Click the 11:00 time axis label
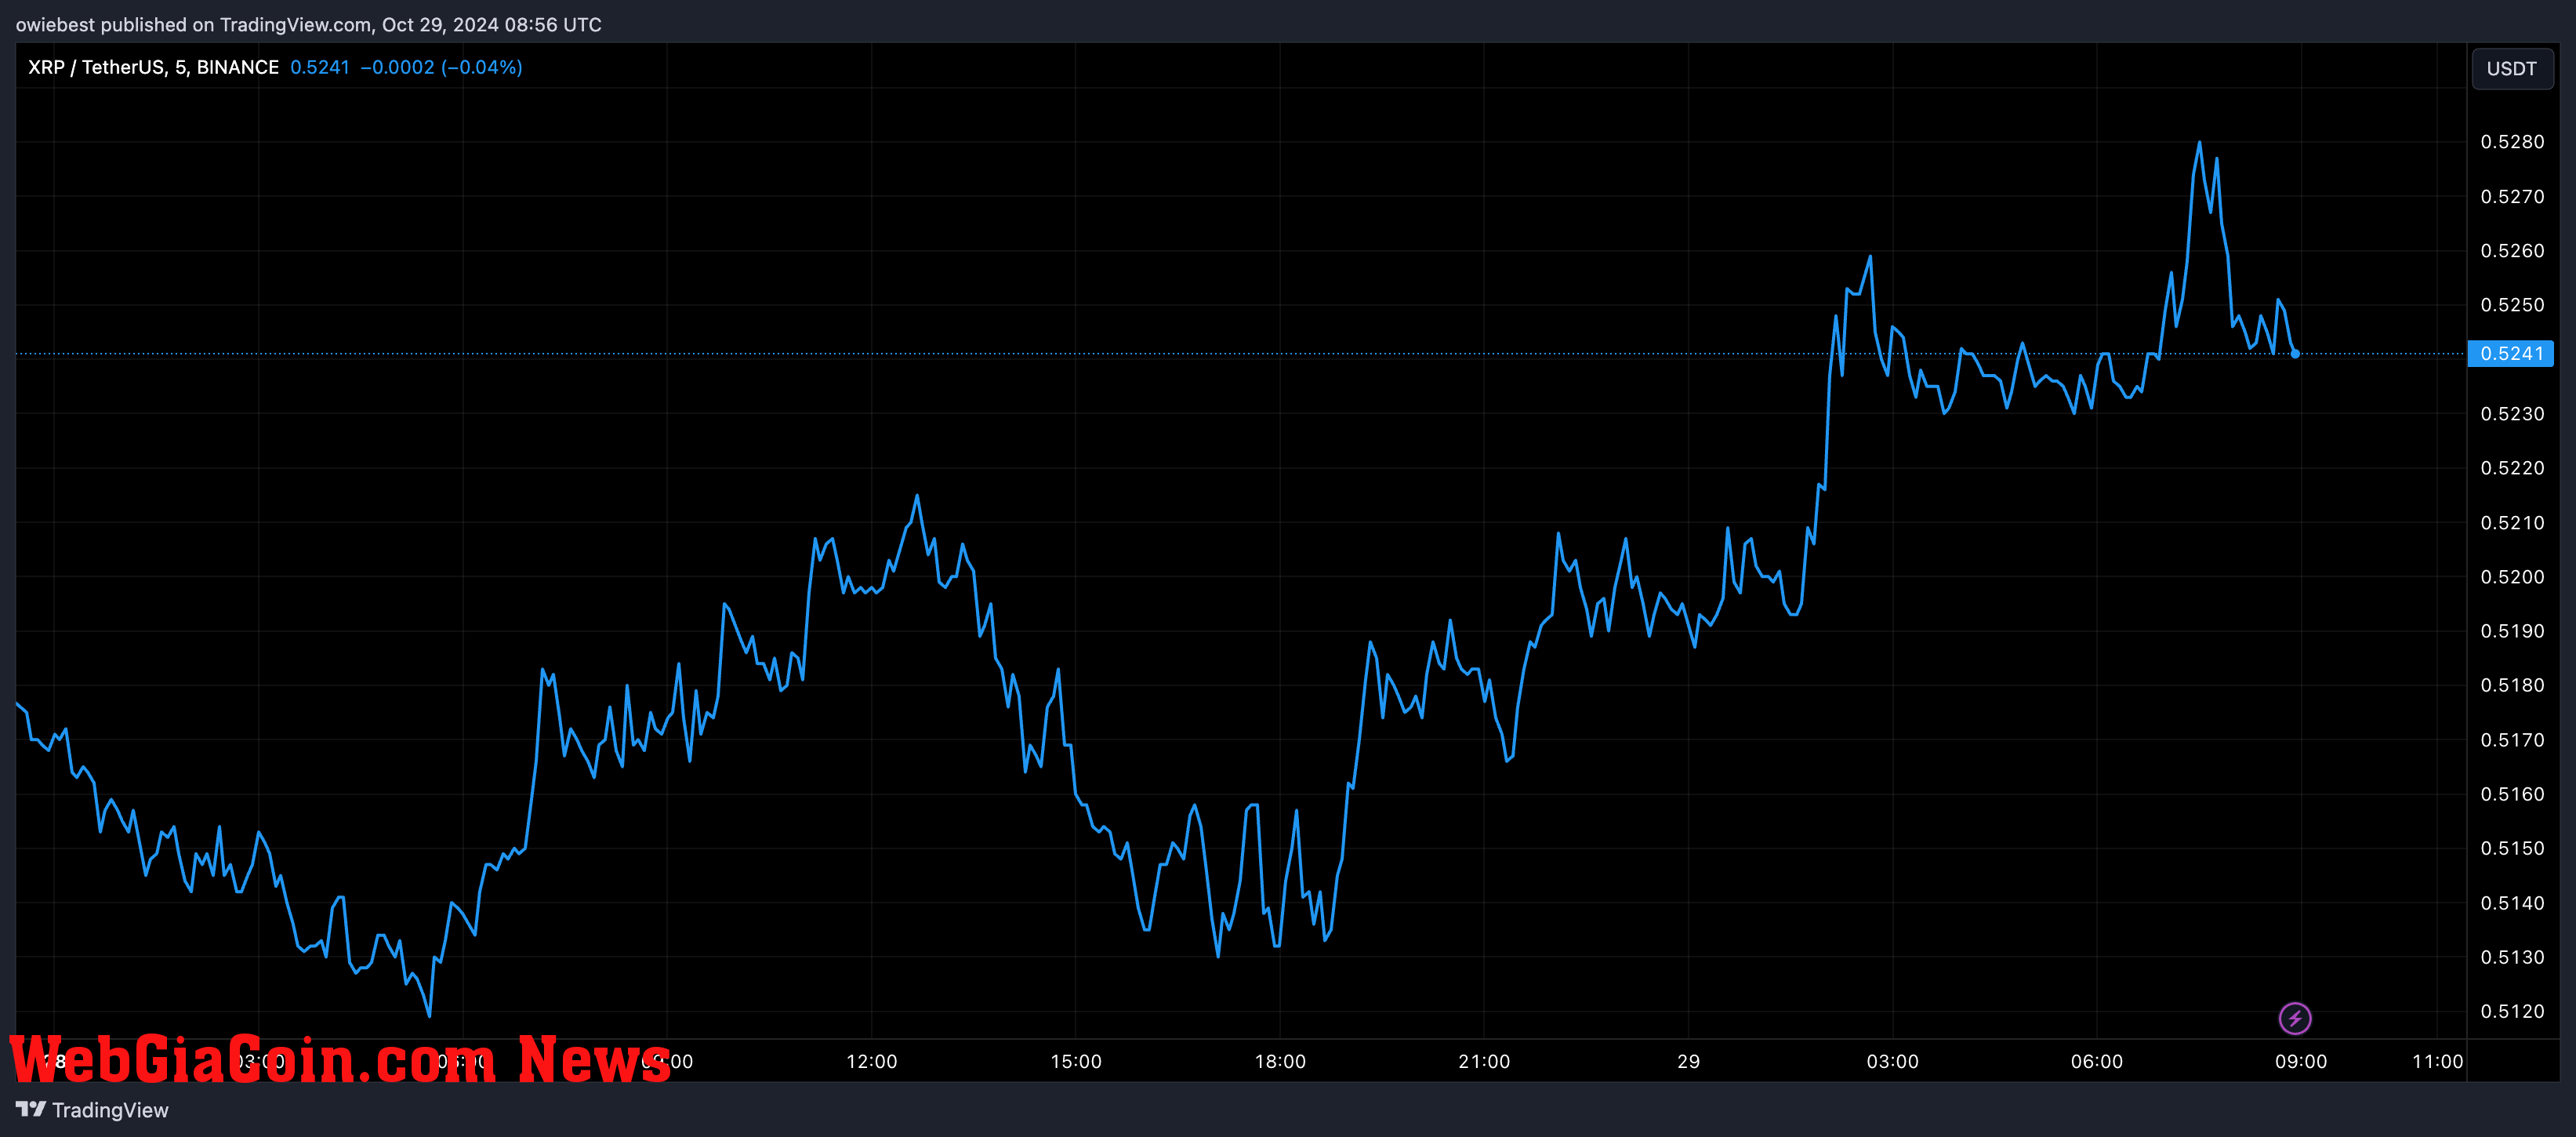The height and width of the screenshot is (1137, 2576). pyautogui.click(x=2437, y=1061)
